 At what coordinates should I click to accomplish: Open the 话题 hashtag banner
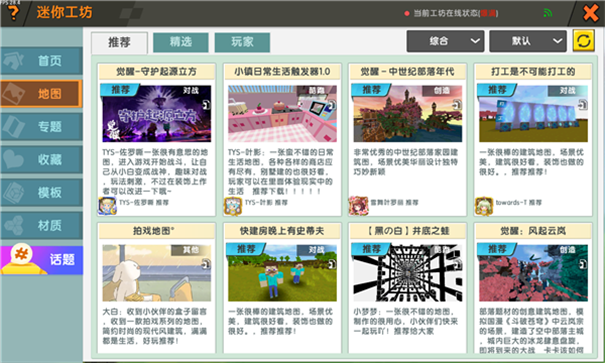point(42,259)
